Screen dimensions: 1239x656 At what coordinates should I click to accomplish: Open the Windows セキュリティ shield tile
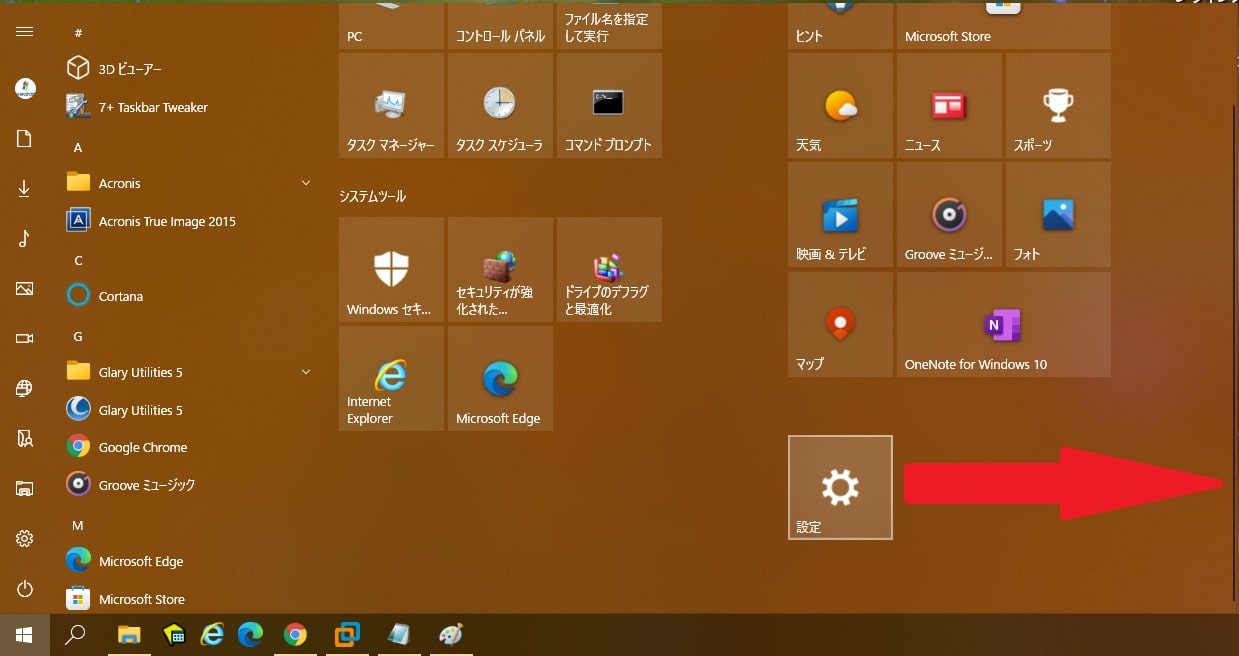pyautogui.click(x=391, y=270)
